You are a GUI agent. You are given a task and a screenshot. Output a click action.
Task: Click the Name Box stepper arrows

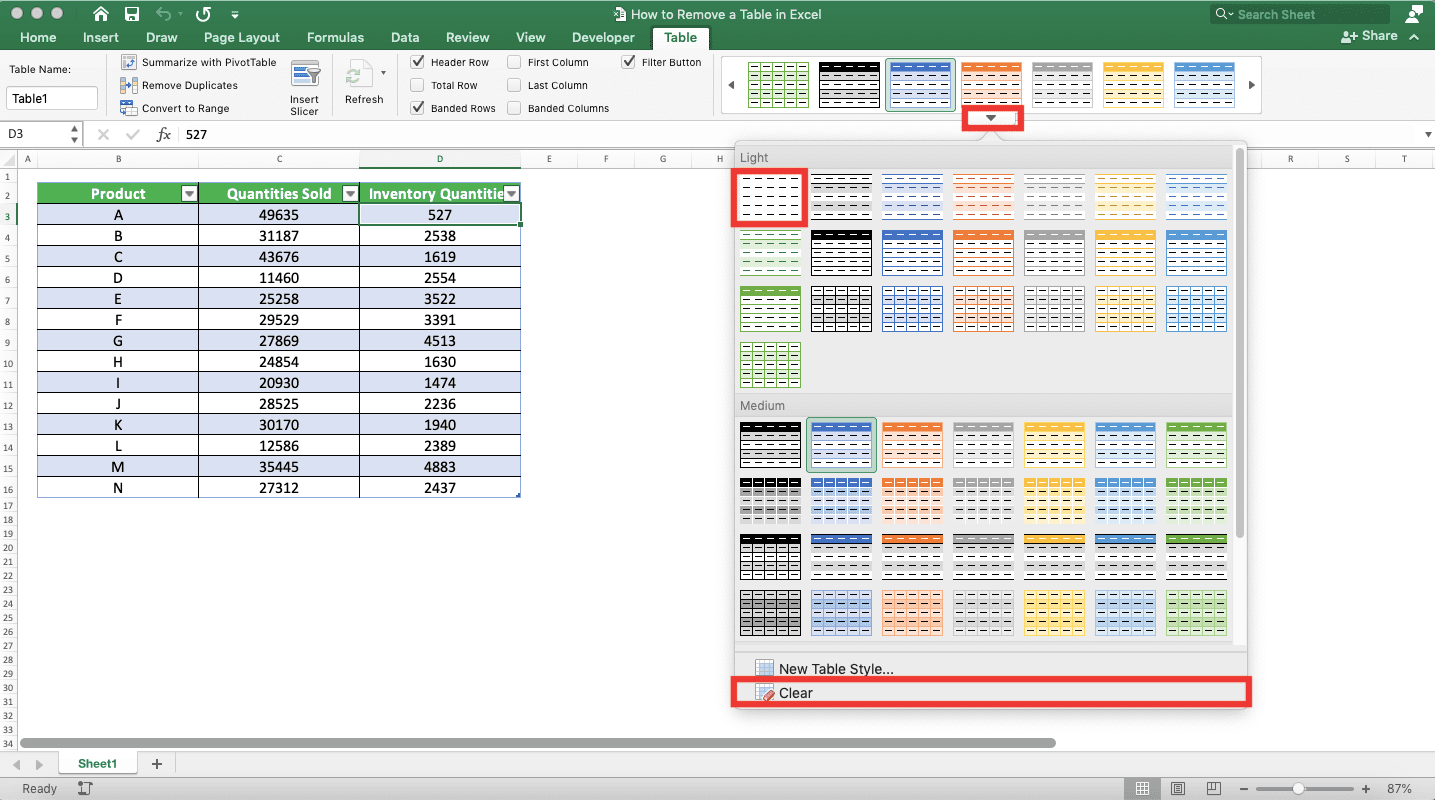click(x=74, y=134)
